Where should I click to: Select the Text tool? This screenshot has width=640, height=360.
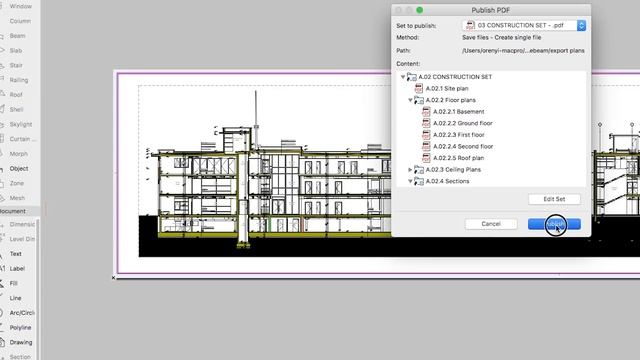click(17, 254)
